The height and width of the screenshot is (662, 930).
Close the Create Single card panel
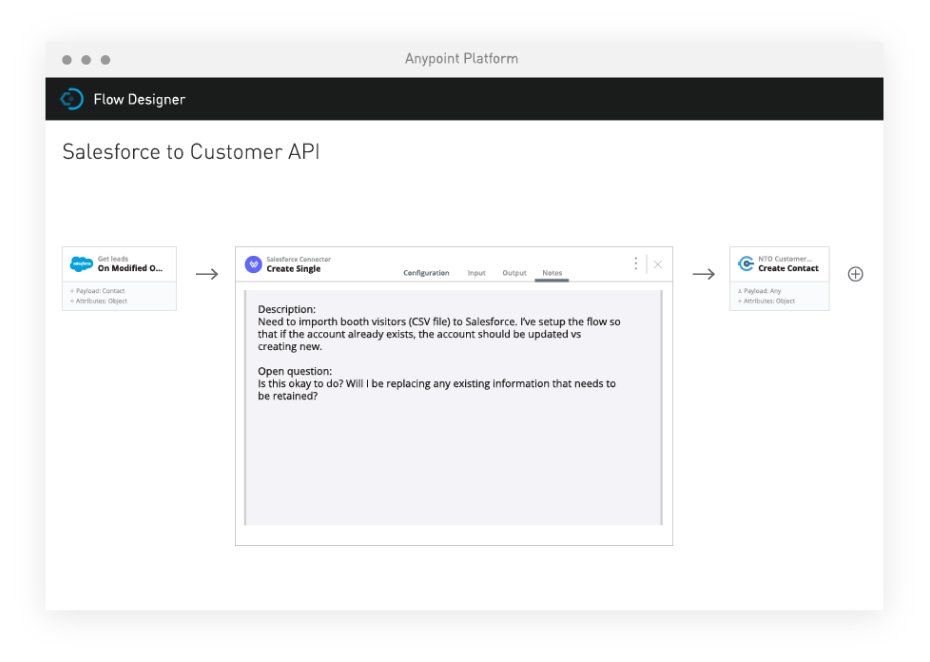[x=658, y=265]
